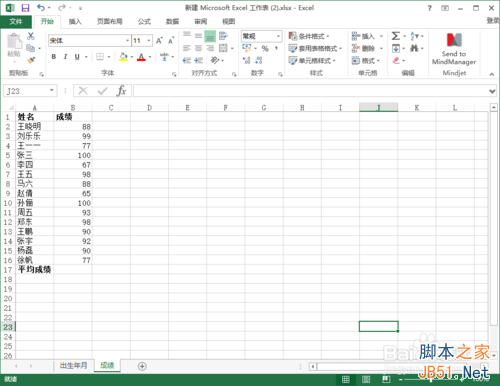Open the font size dropdown
This screenshot has width=500, height=386.
tap(149, 41)
